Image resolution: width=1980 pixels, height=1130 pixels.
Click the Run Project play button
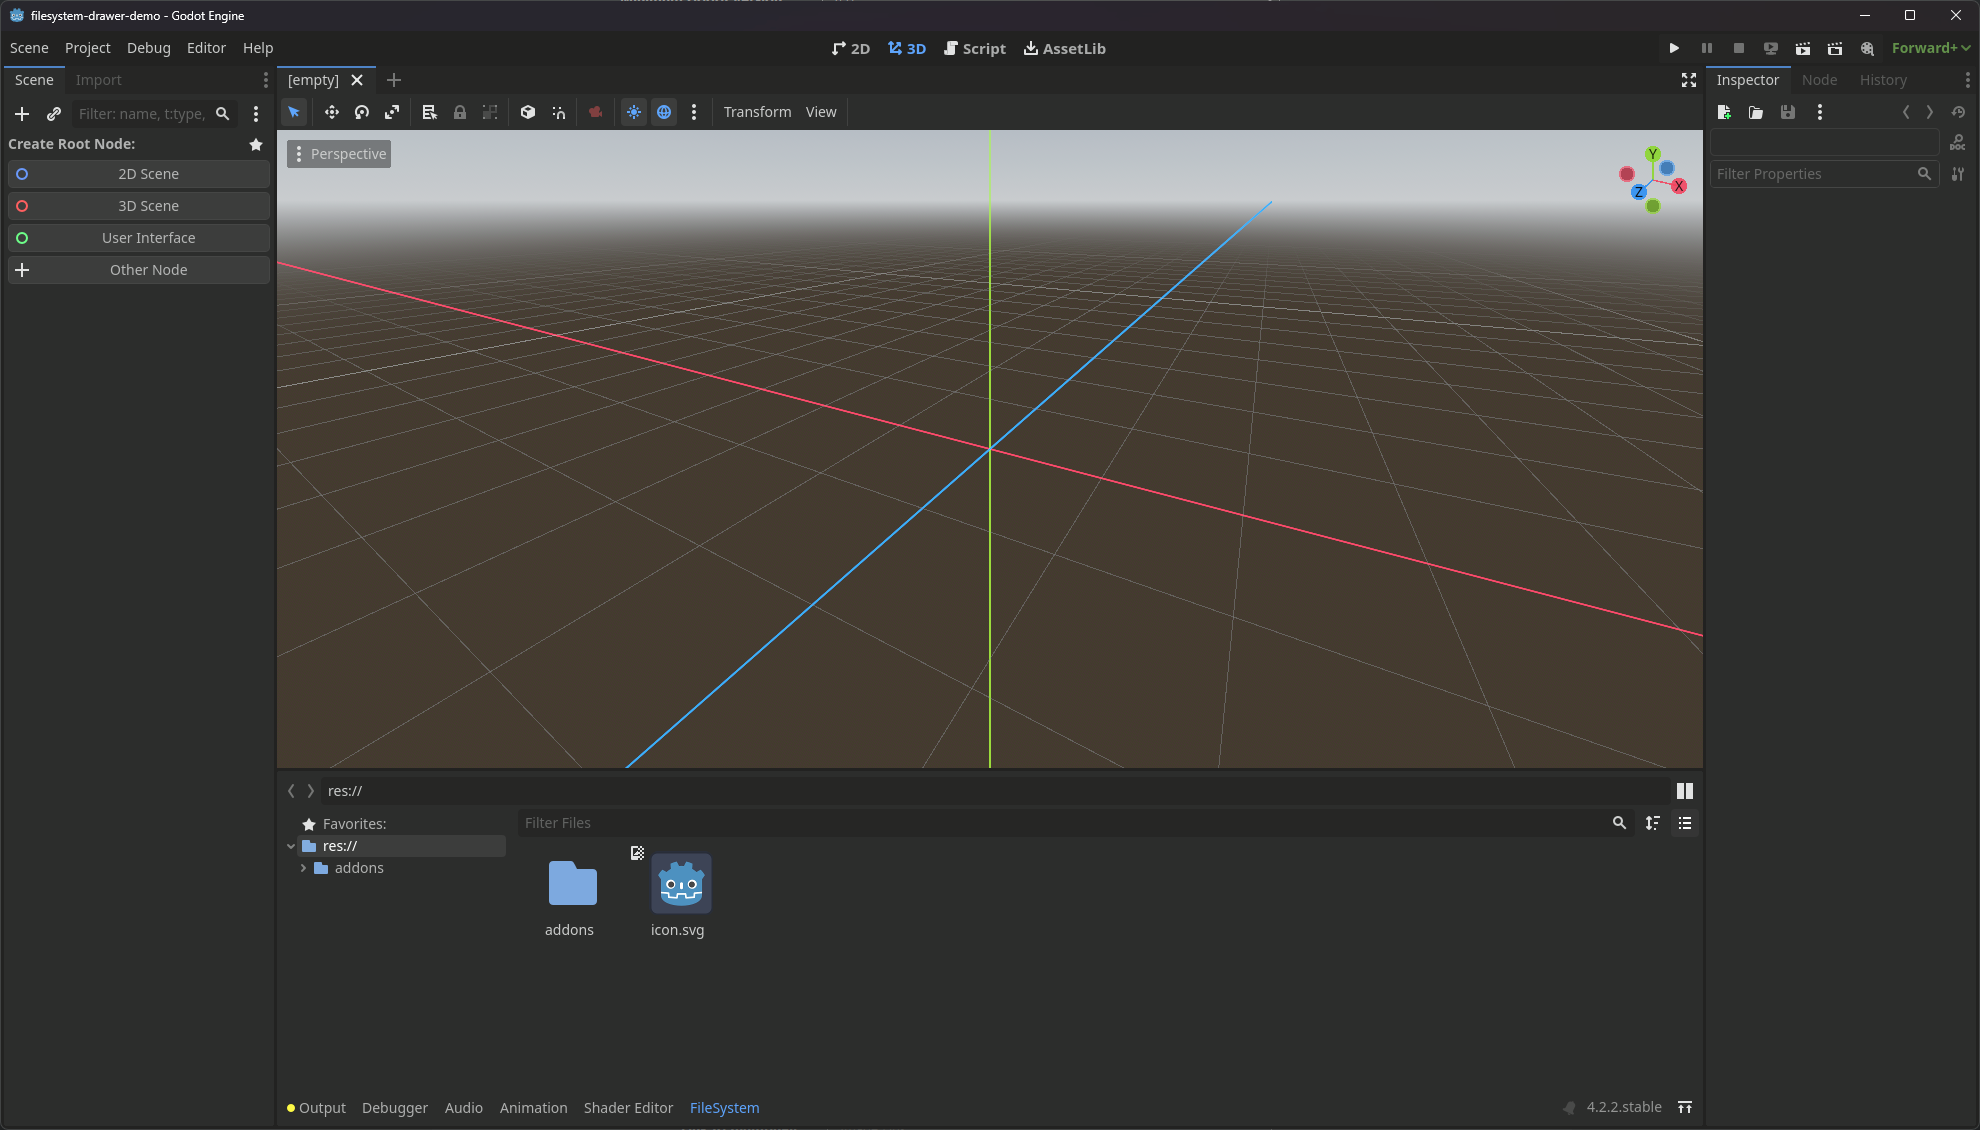[x=1674, y=48]
